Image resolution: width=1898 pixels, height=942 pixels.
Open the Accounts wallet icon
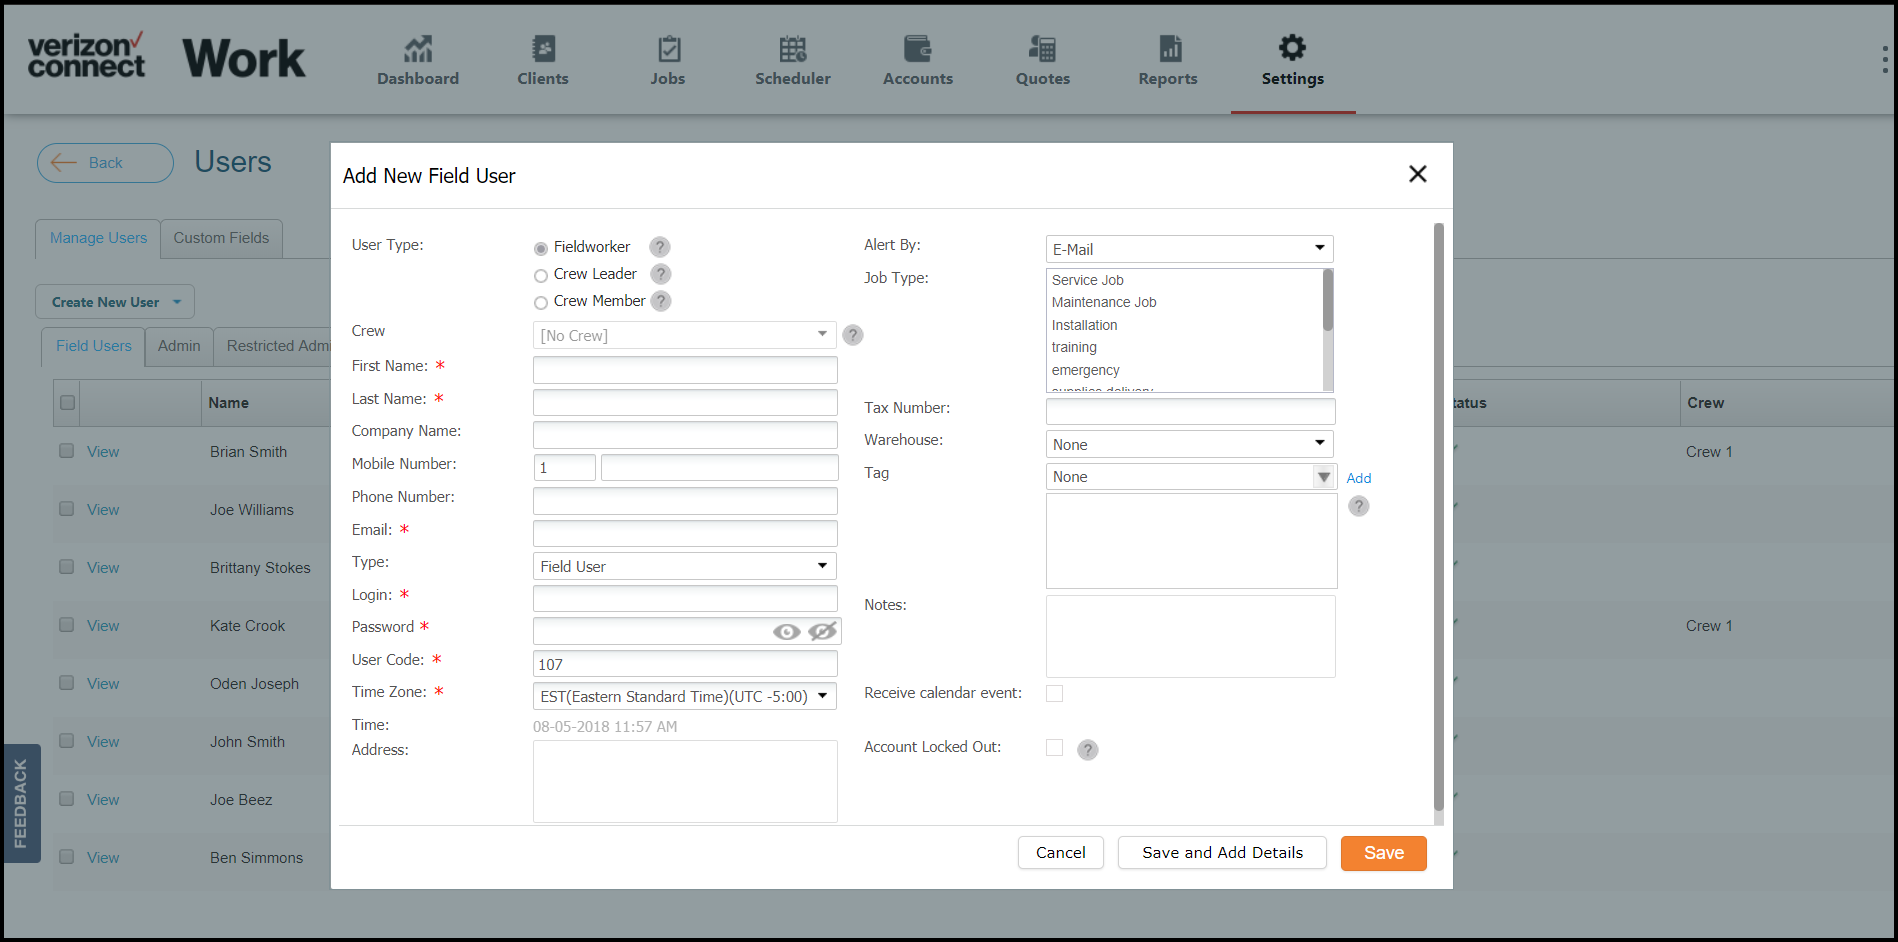tap(918, 48)
